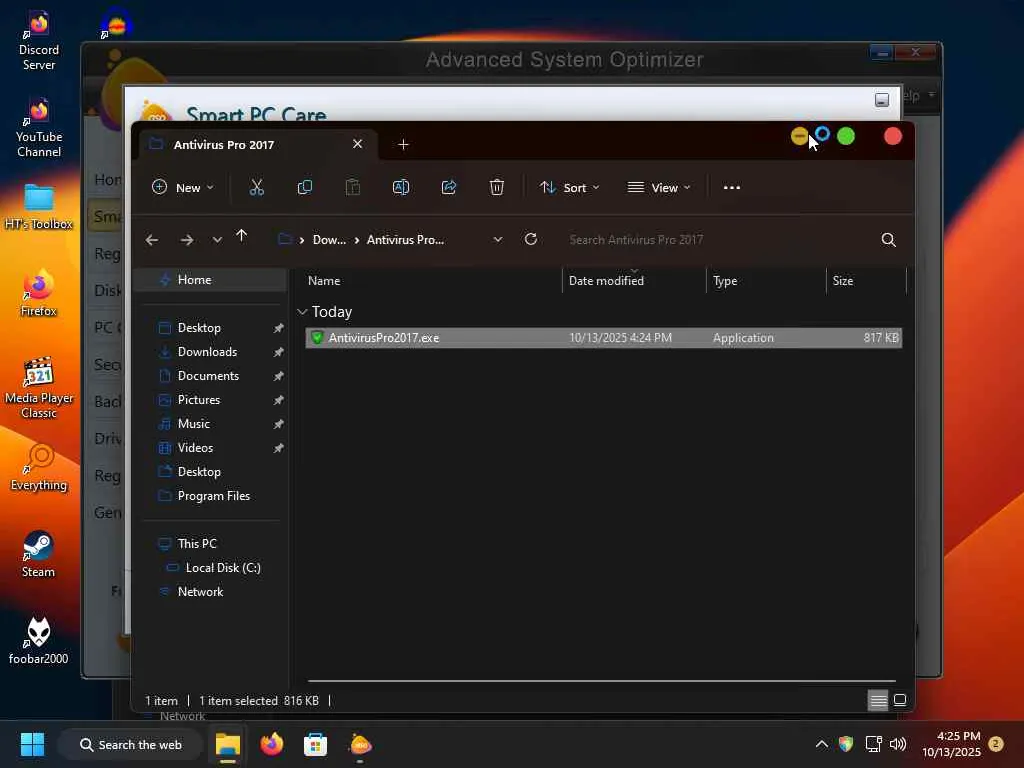Open Everything search desktop icon
This screenshot has width=1024, height=768.
[x=39, y=468]
